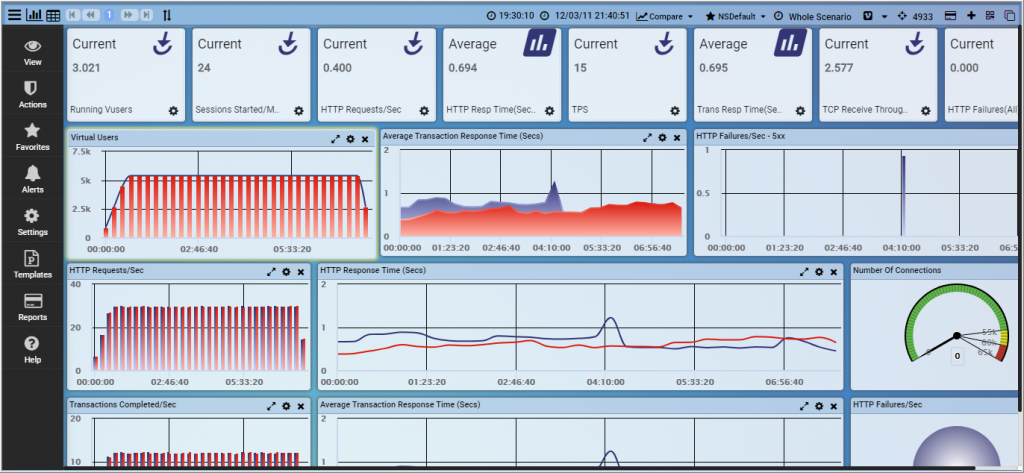Open gear on Running Vusers widget

172,110
